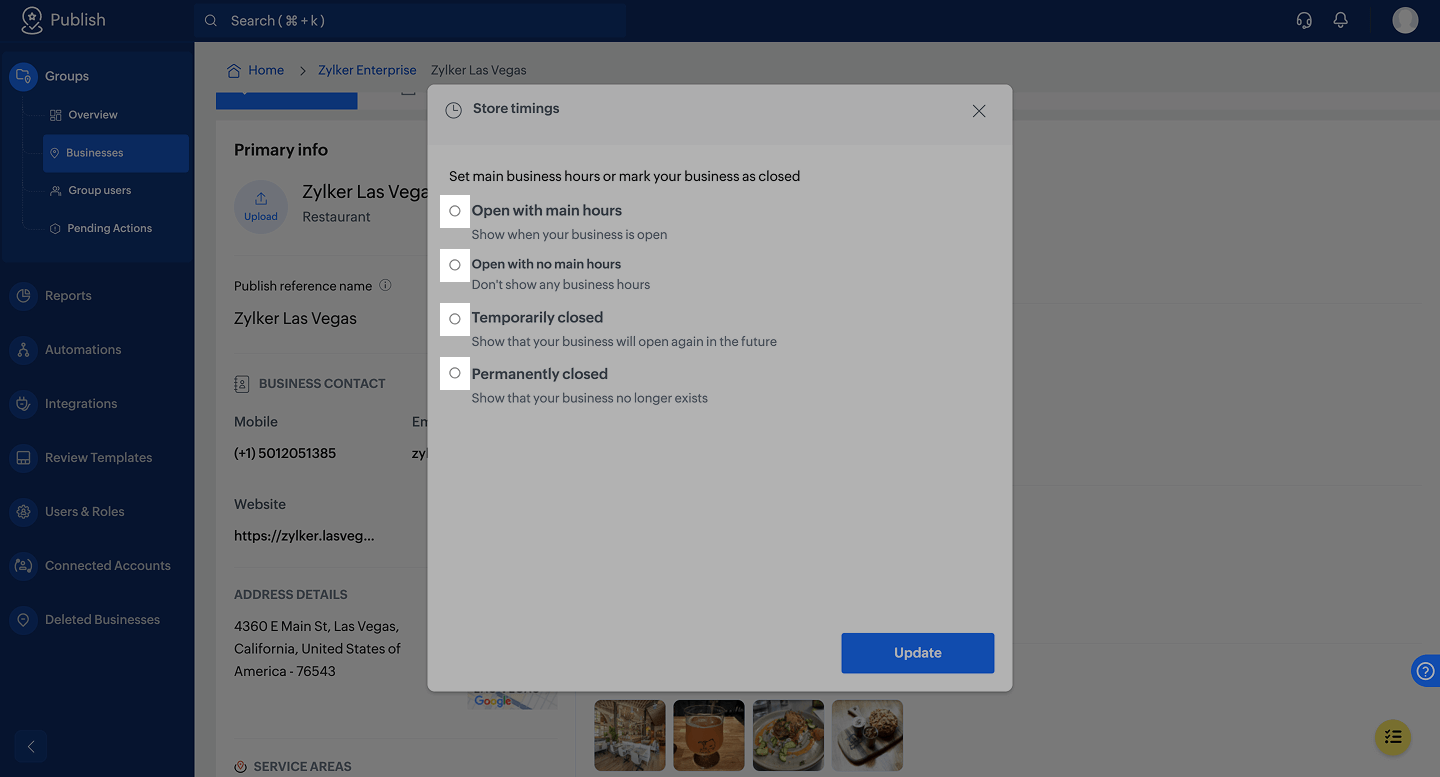Open Review Templates section
The height and width of the screenshot is (777, 1440).
98,458
